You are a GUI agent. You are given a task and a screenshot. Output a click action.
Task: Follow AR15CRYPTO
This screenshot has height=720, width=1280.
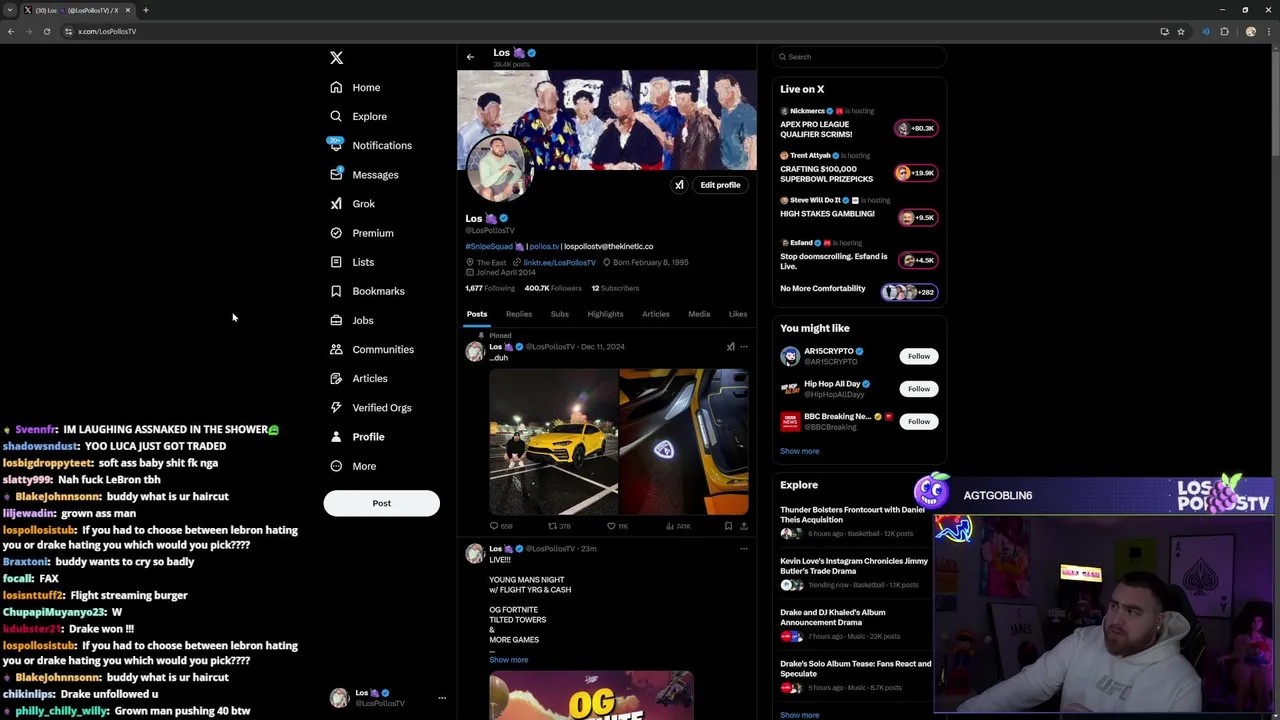coord(918,356)
